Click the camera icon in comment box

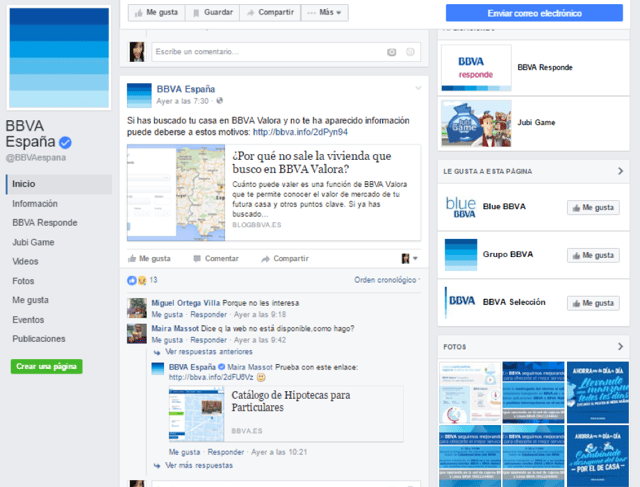click(391, 52)
